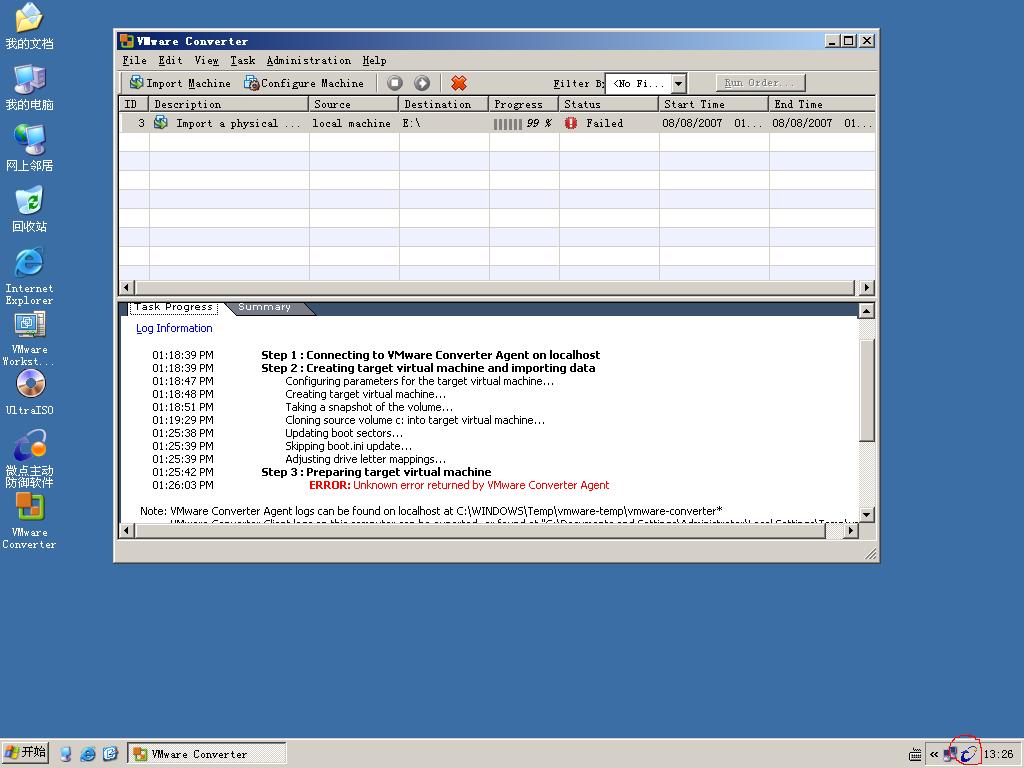The image size is (1024, 768).
Task: Open the File menu
Action: coord(135,61)
